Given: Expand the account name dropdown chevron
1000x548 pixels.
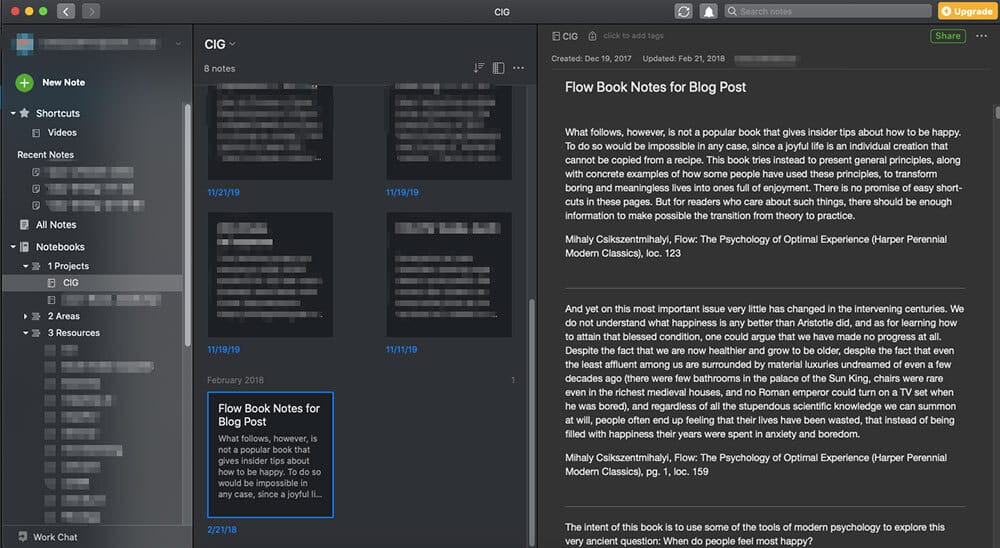Looking at the screenshot, I should click(178, 43).
